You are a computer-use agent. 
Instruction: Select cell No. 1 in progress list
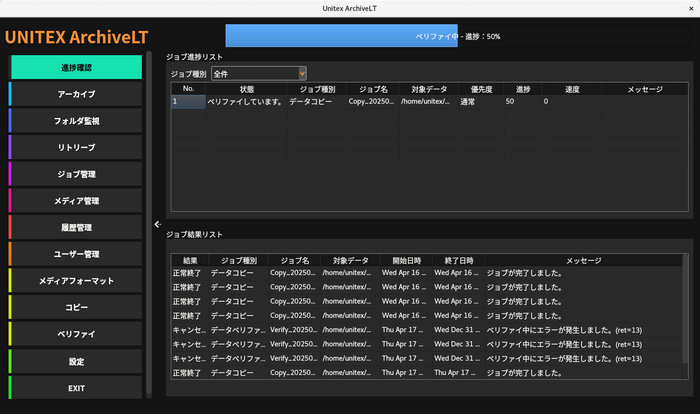point(188,101)
